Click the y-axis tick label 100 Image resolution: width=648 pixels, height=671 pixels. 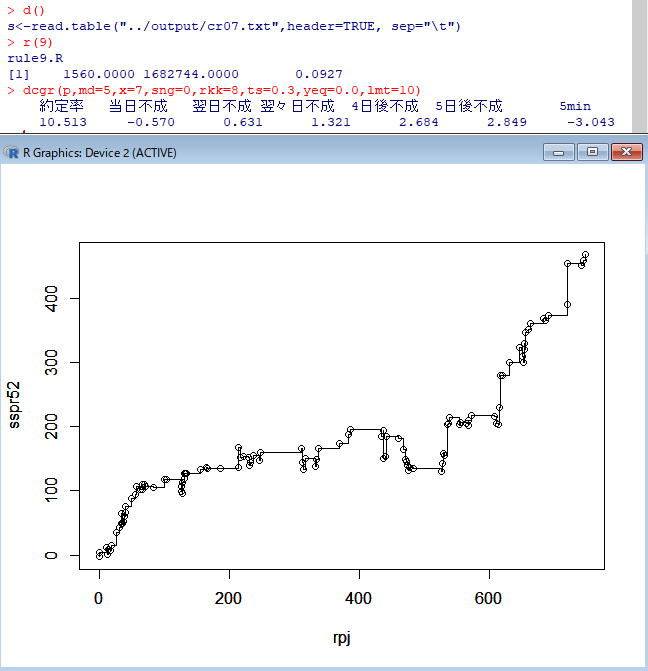(x=51, y=490)
